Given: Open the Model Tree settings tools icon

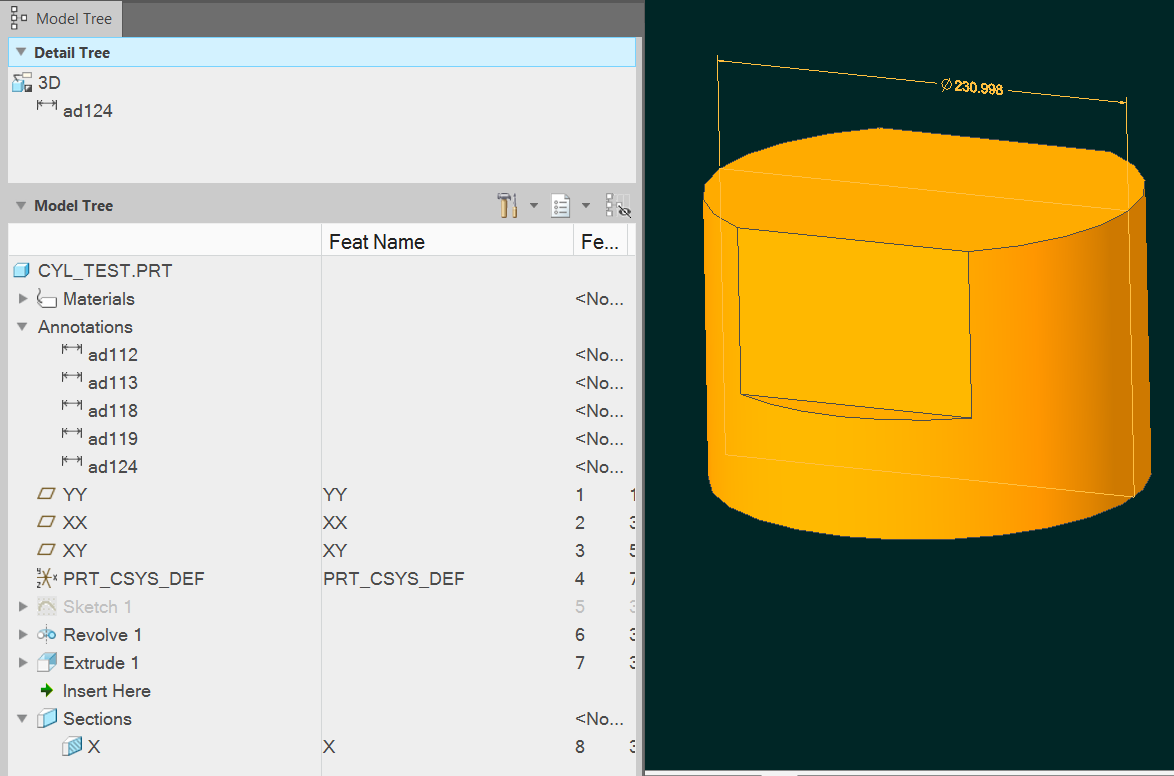Looking at the screenshot, I should 507,205.
